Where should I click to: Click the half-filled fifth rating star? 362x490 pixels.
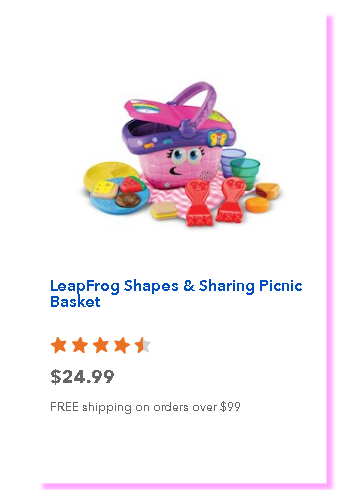[x=143, y=345]
